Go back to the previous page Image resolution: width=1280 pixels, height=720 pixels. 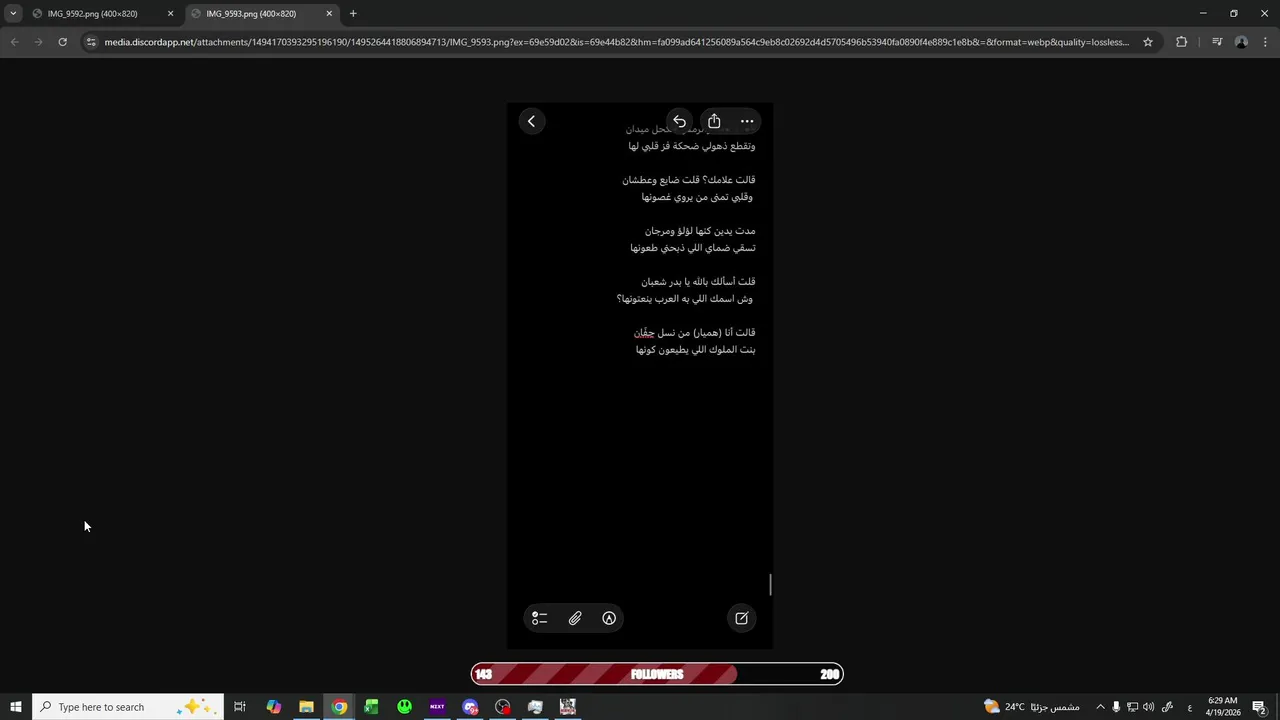pos(14,42)
